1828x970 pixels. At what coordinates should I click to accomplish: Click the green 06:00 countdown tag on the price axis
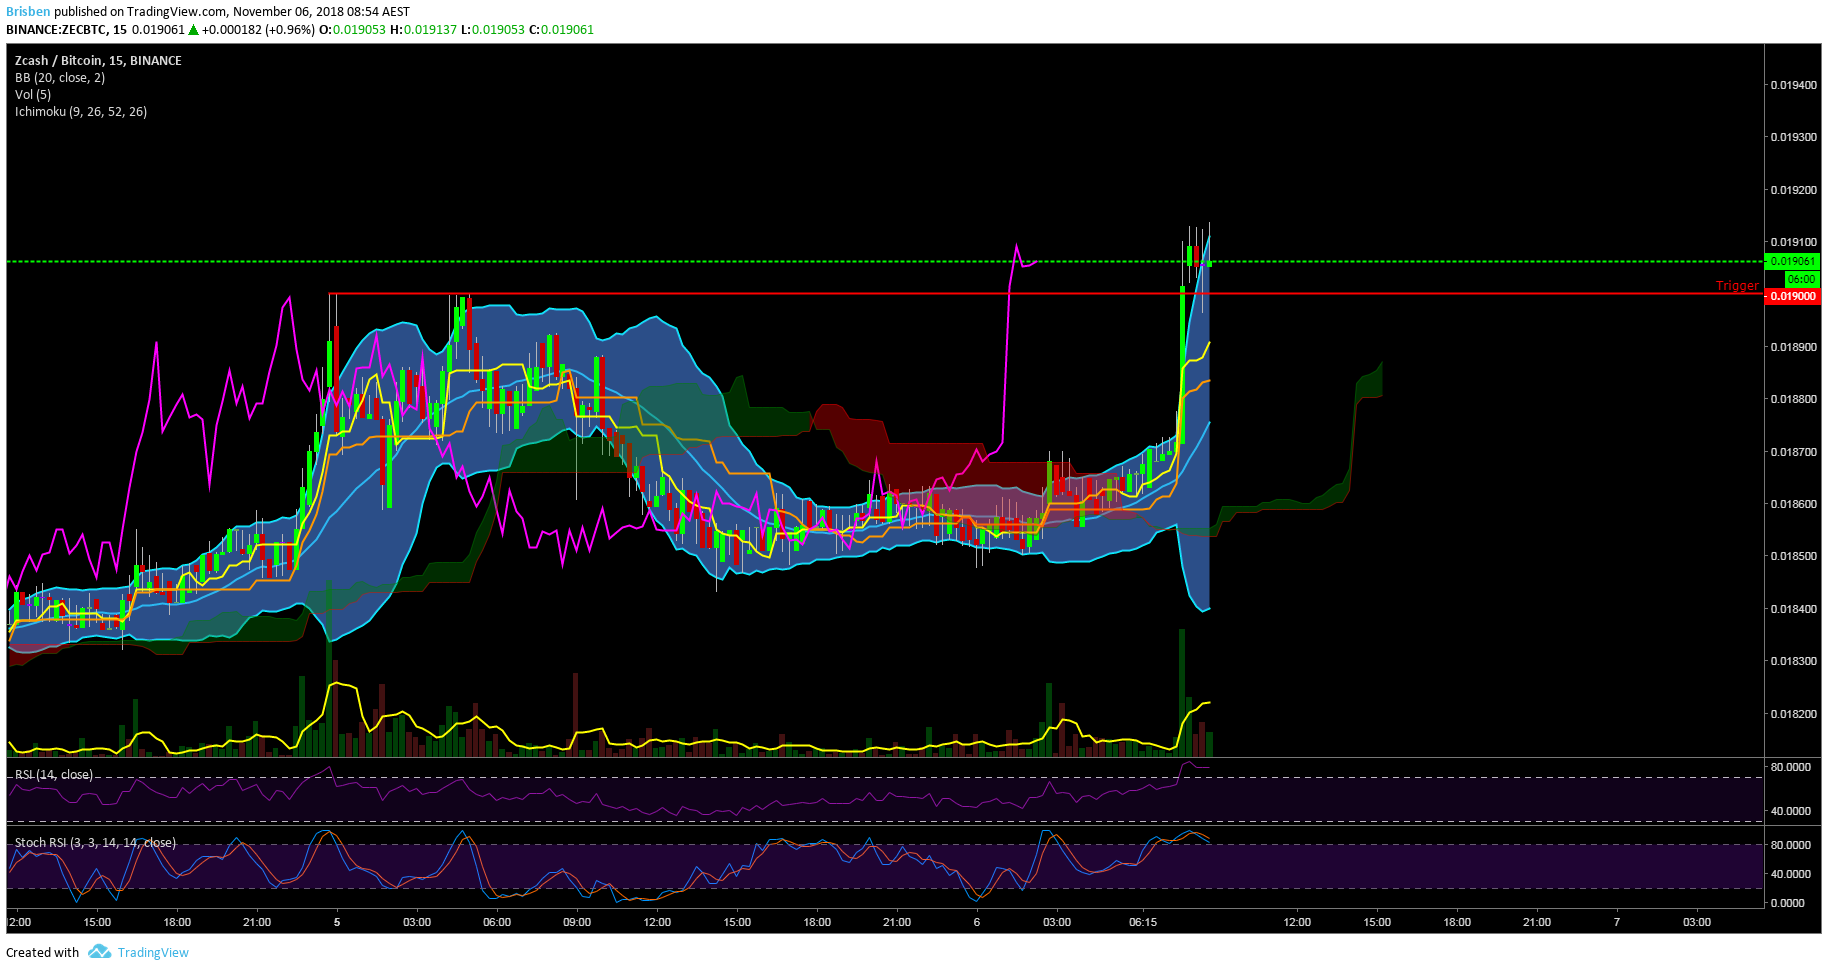tap(1801, 280)
